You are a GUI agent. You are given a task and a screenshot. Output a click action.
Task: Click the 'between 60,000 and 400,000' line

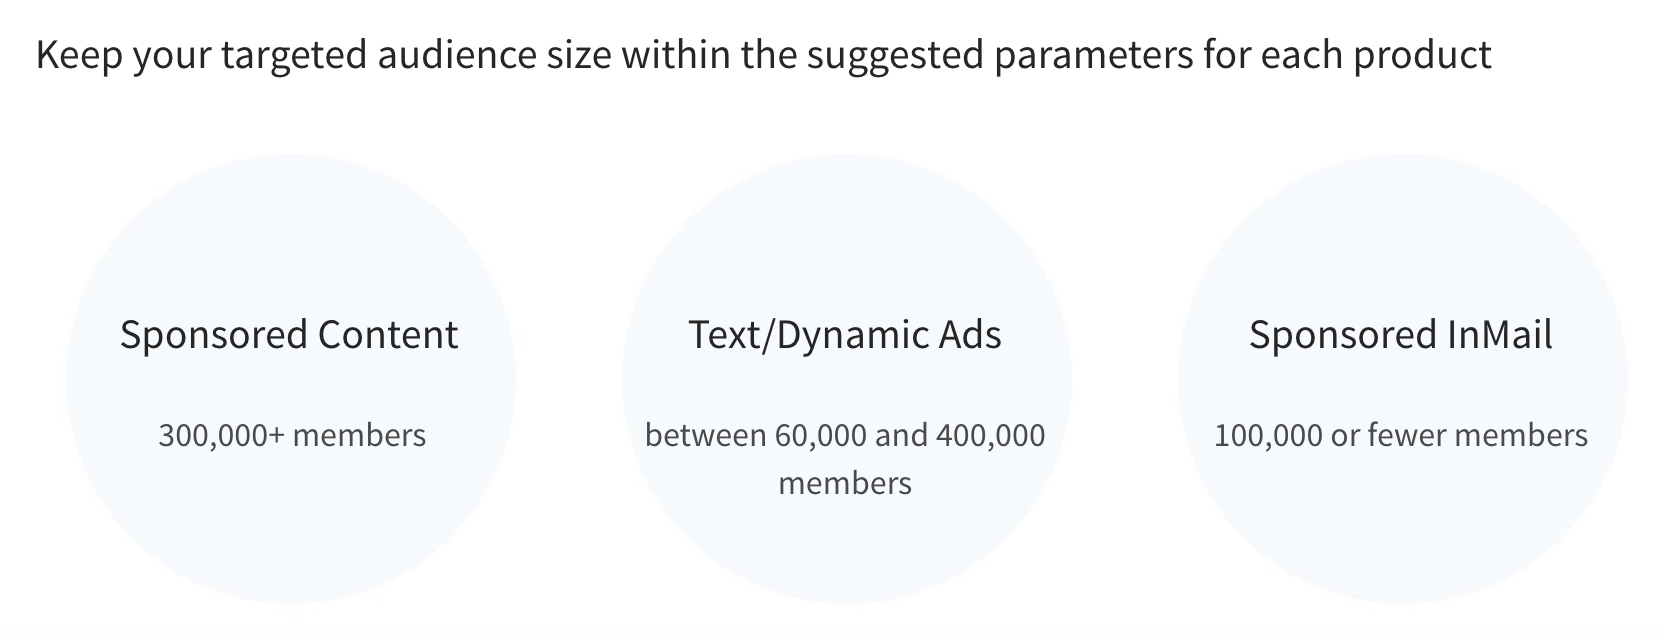click(844, 435)
